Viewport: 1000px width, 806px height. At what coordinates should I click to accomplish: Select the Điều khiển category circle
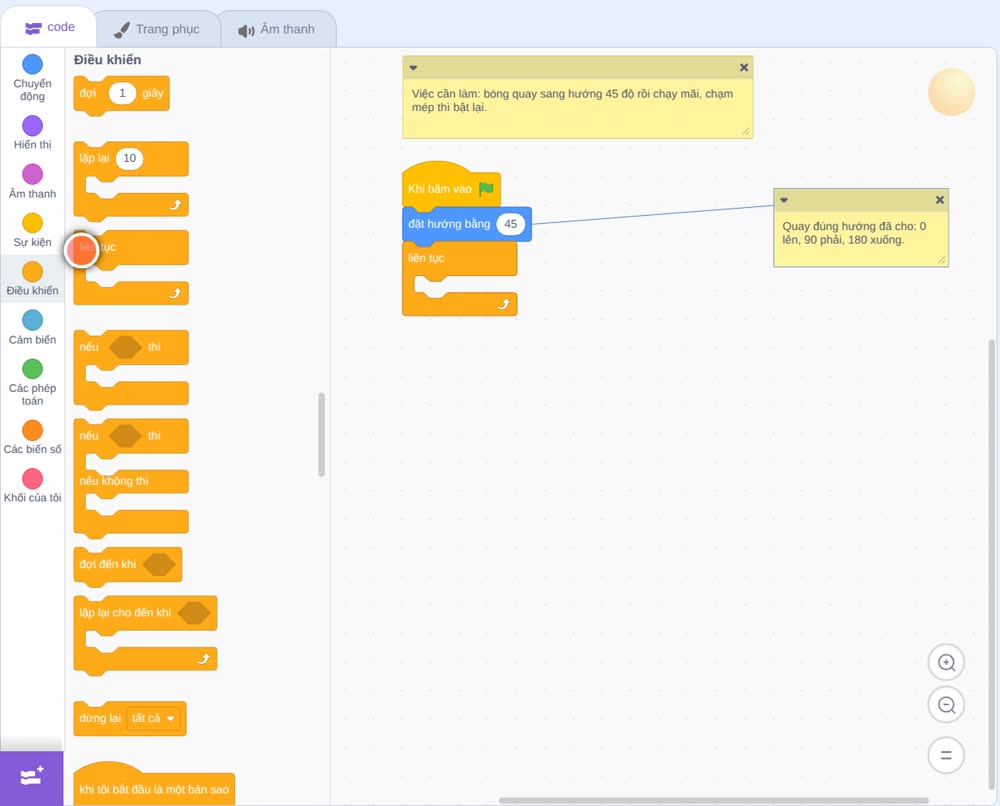pyautogui.click(x=33, y=272)
